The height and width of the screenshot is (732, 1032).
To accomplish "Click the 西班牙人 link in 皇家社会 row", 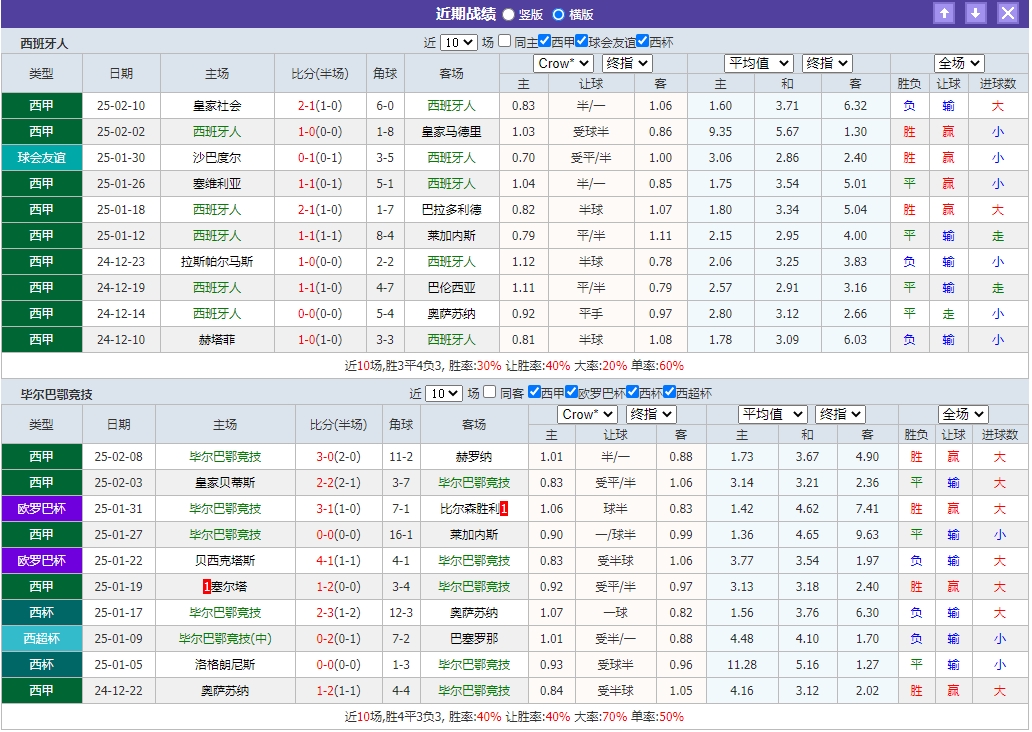I will pos(451,105).
